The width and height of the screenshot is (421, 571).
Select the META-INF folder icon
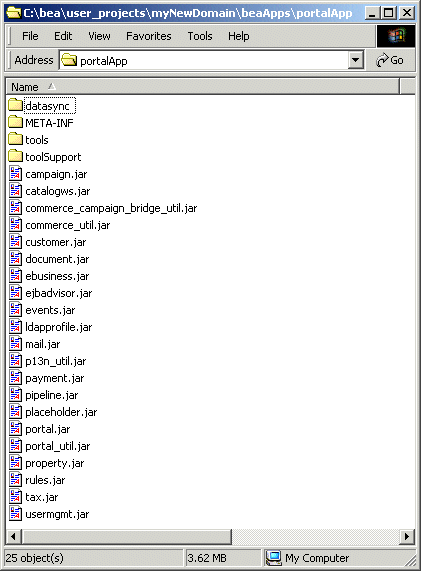click(x=15, y=123)
